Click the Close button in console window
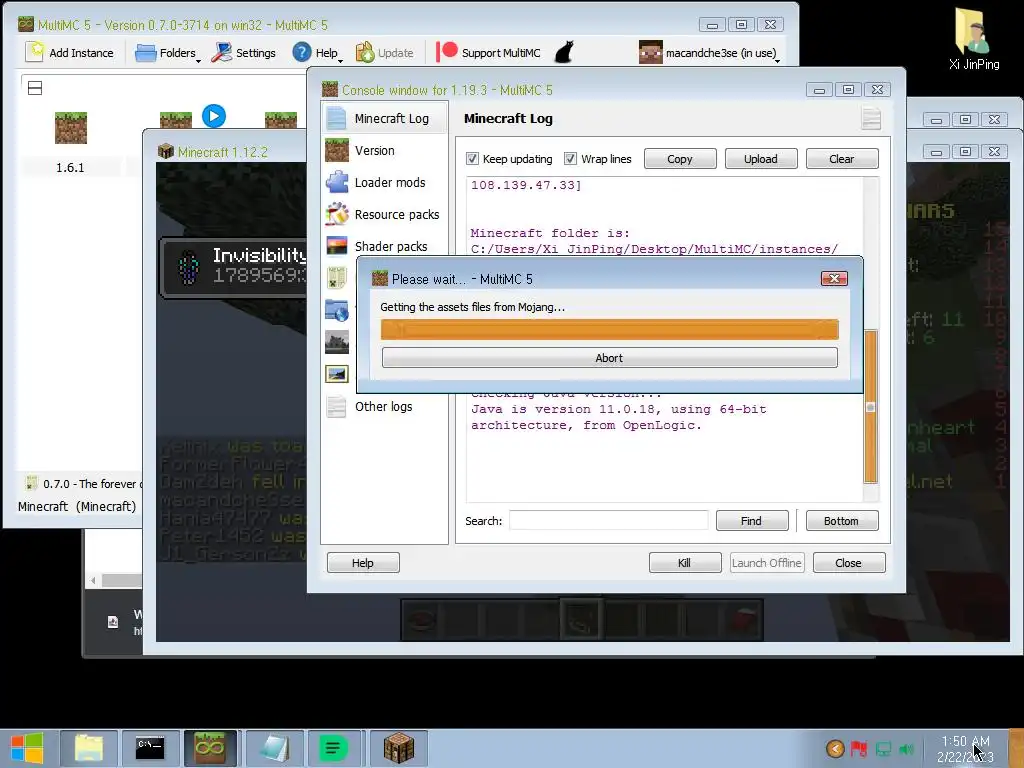Image resolution: width=1024 pixels, height=768 pixels. click(849, 562)
